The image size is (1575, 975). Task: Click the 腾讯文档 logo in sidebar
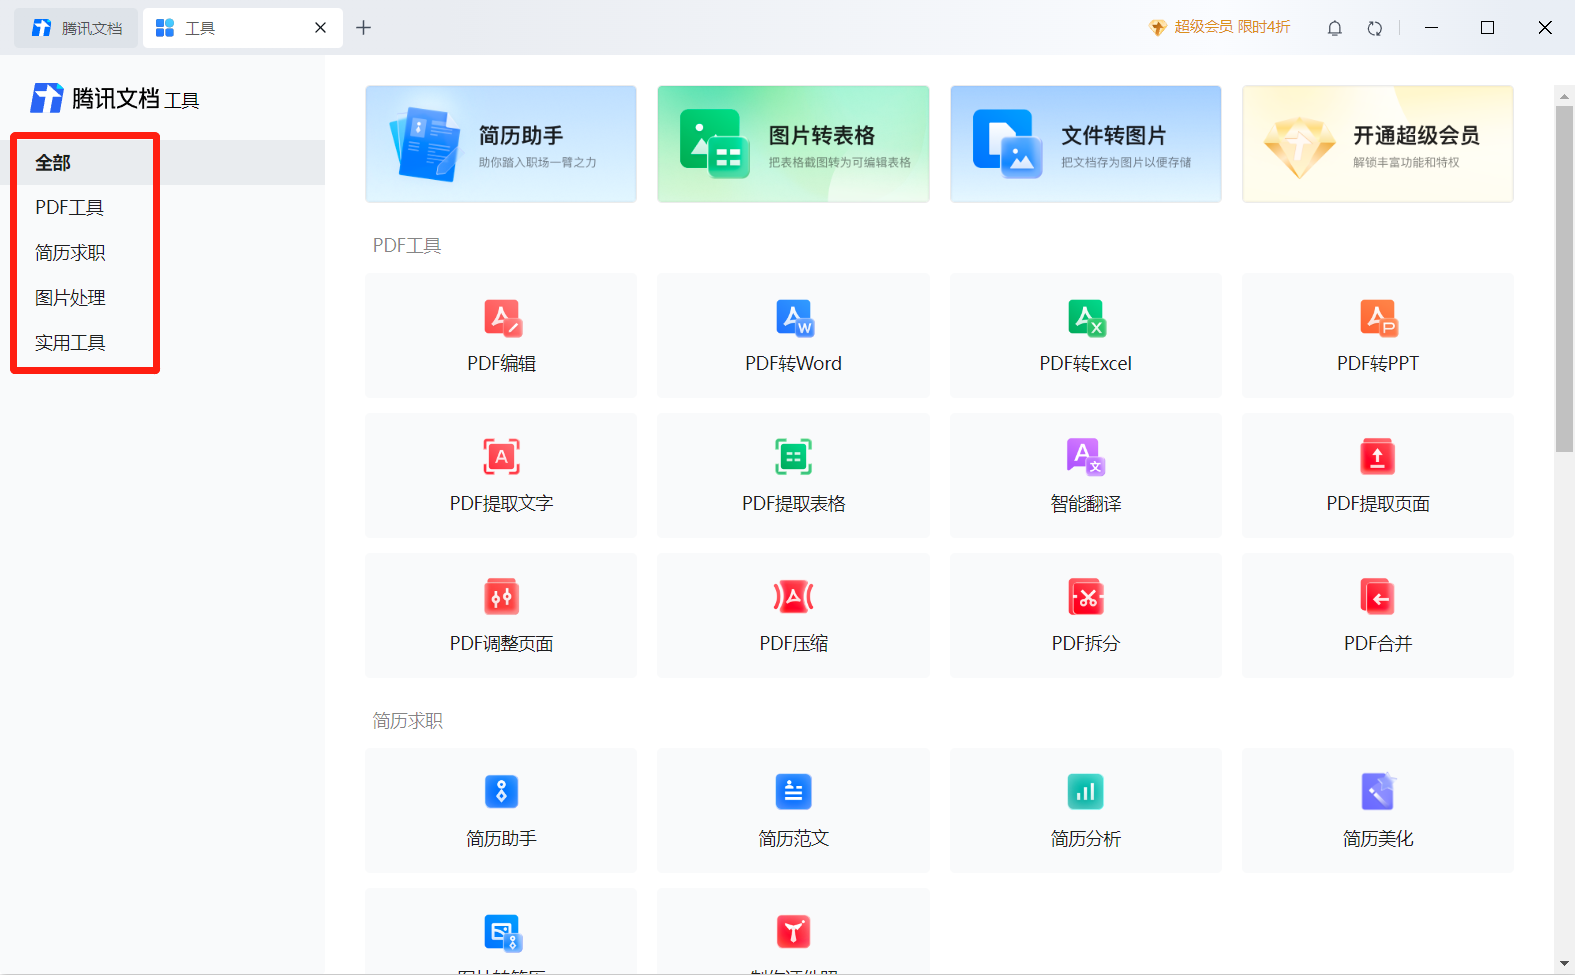tap(114, 98)
